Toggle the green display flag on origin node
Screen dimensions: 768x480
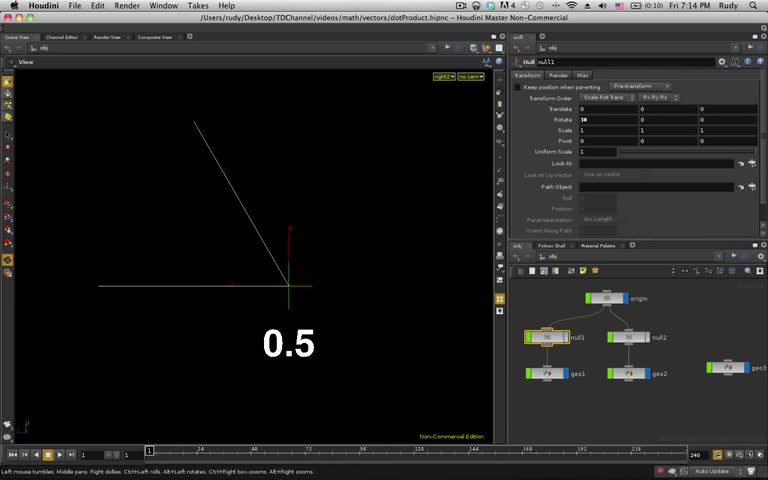click(x=588, y=298)
